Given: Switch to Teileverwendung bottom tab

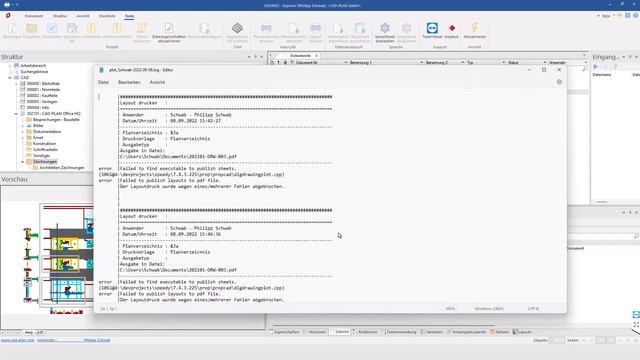Looking at the screenshot, I should click(x=400, y=332).
